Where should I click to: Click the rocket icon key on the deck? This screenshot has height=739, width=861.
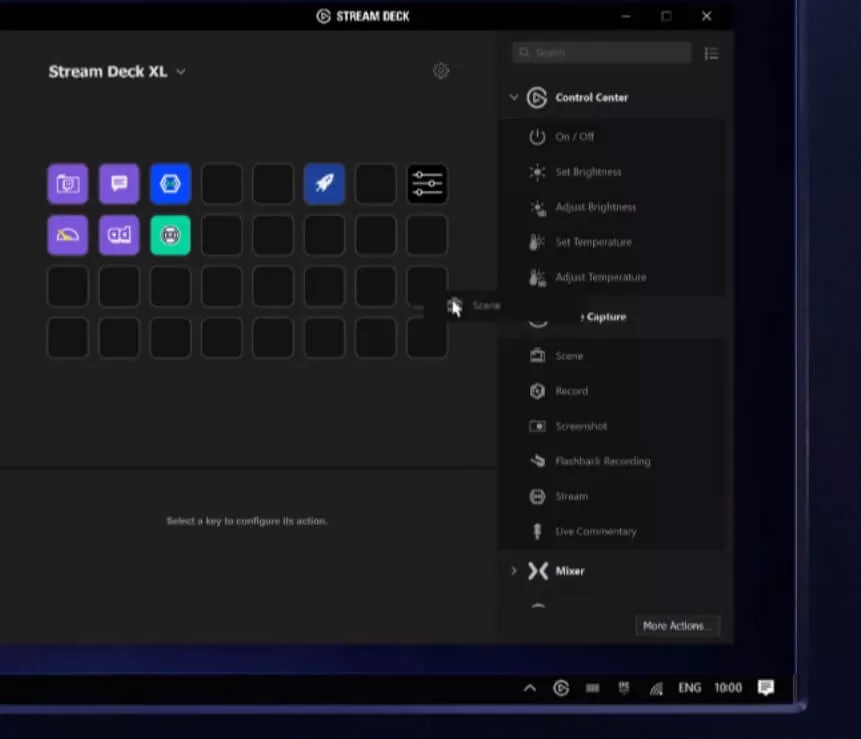click(x=324, y=183)
